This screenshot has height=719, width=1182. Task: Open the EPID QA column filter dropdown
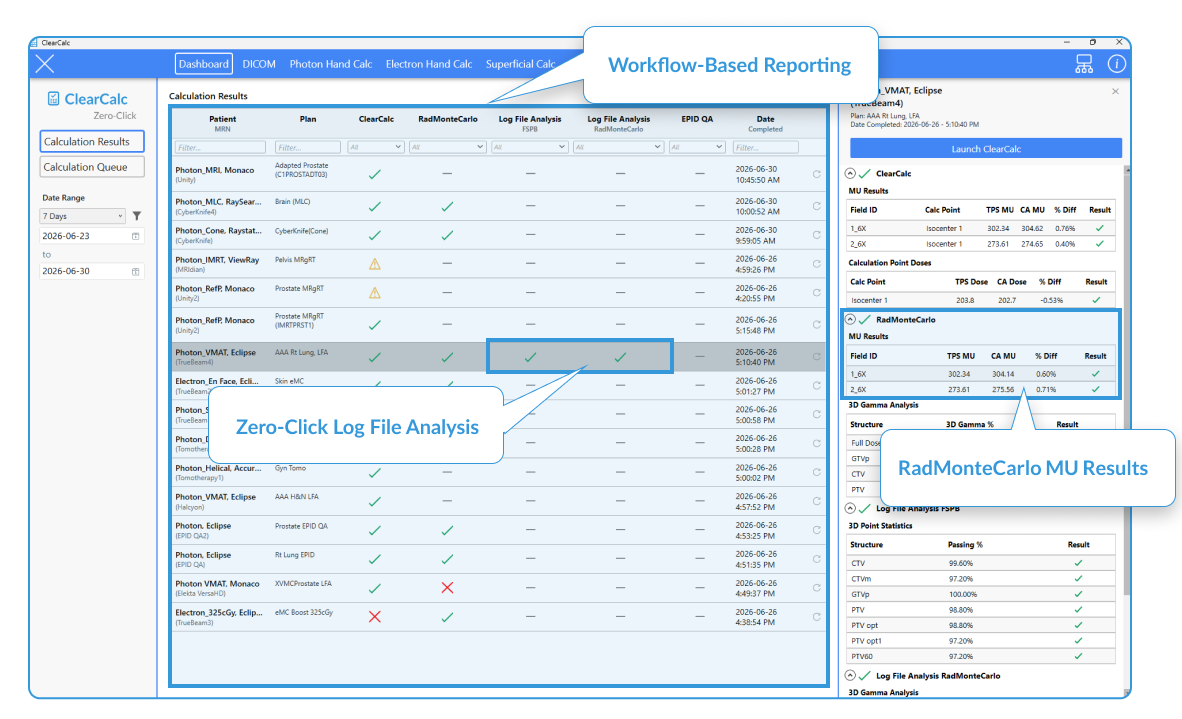[697, 147]
